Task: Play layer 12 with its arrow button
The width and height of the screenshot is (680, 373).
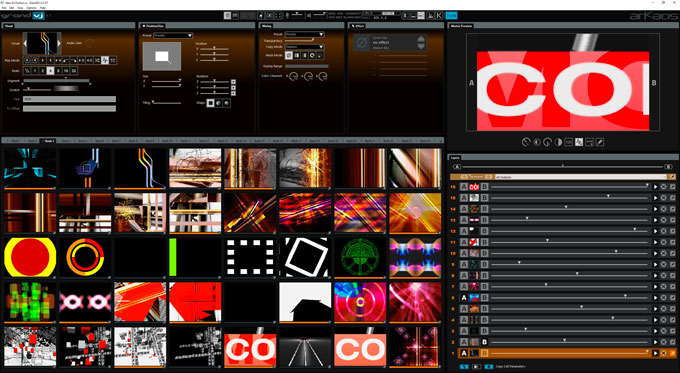Action: [655, 231]
